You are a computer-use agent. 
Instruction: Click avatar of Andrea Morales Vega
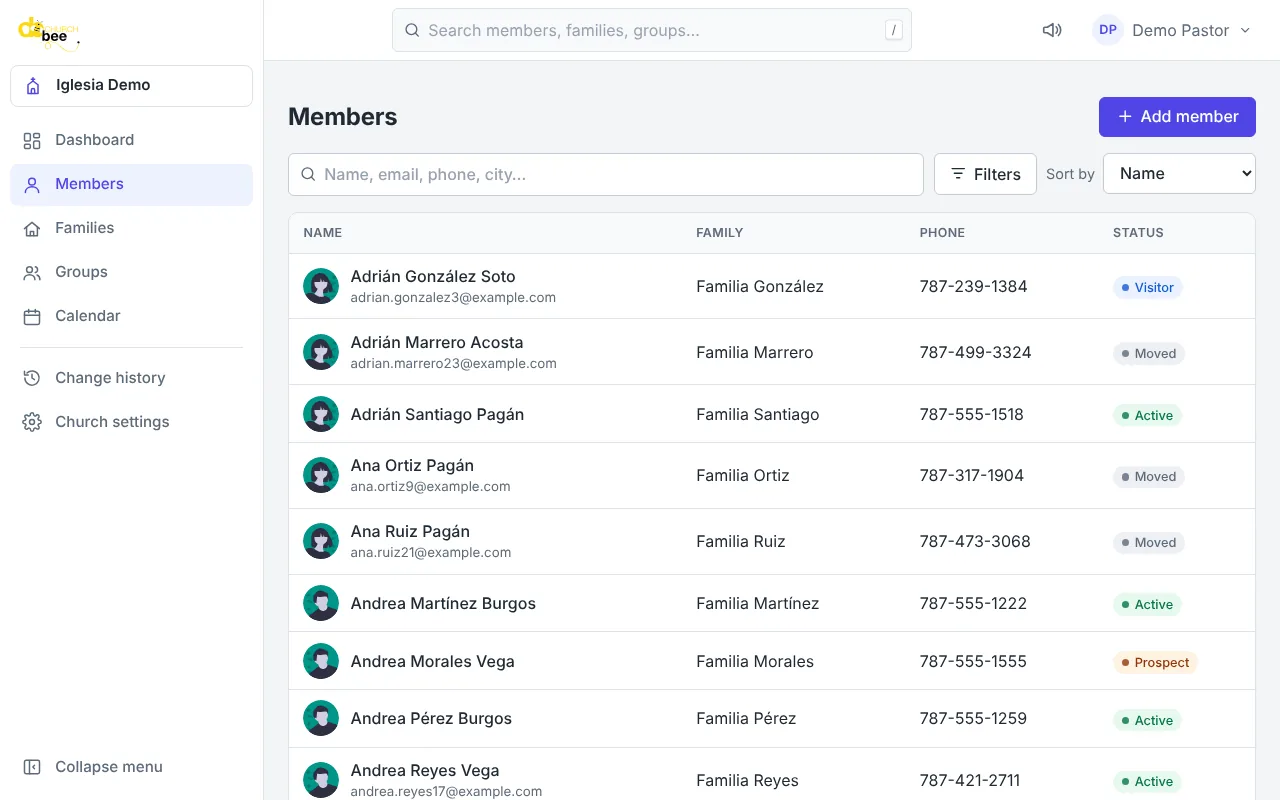(321, 661)
